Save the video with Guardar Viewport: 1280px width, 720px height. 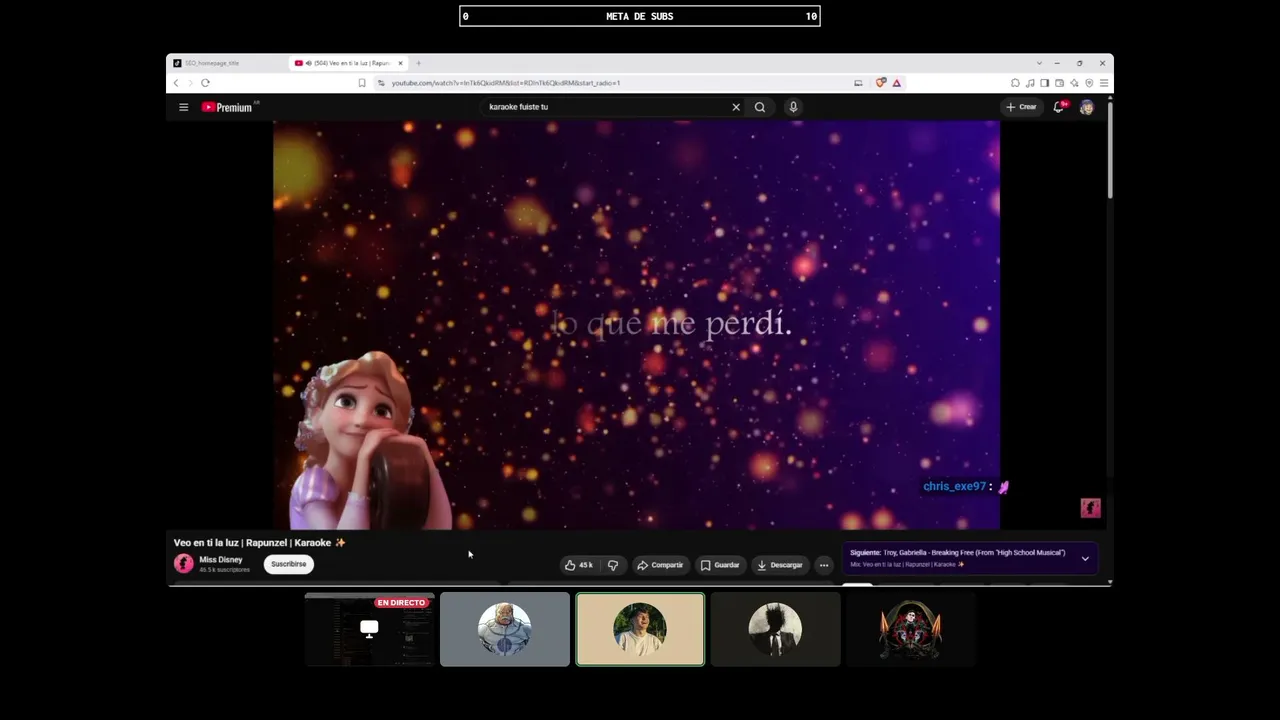[x=720, y=565]
